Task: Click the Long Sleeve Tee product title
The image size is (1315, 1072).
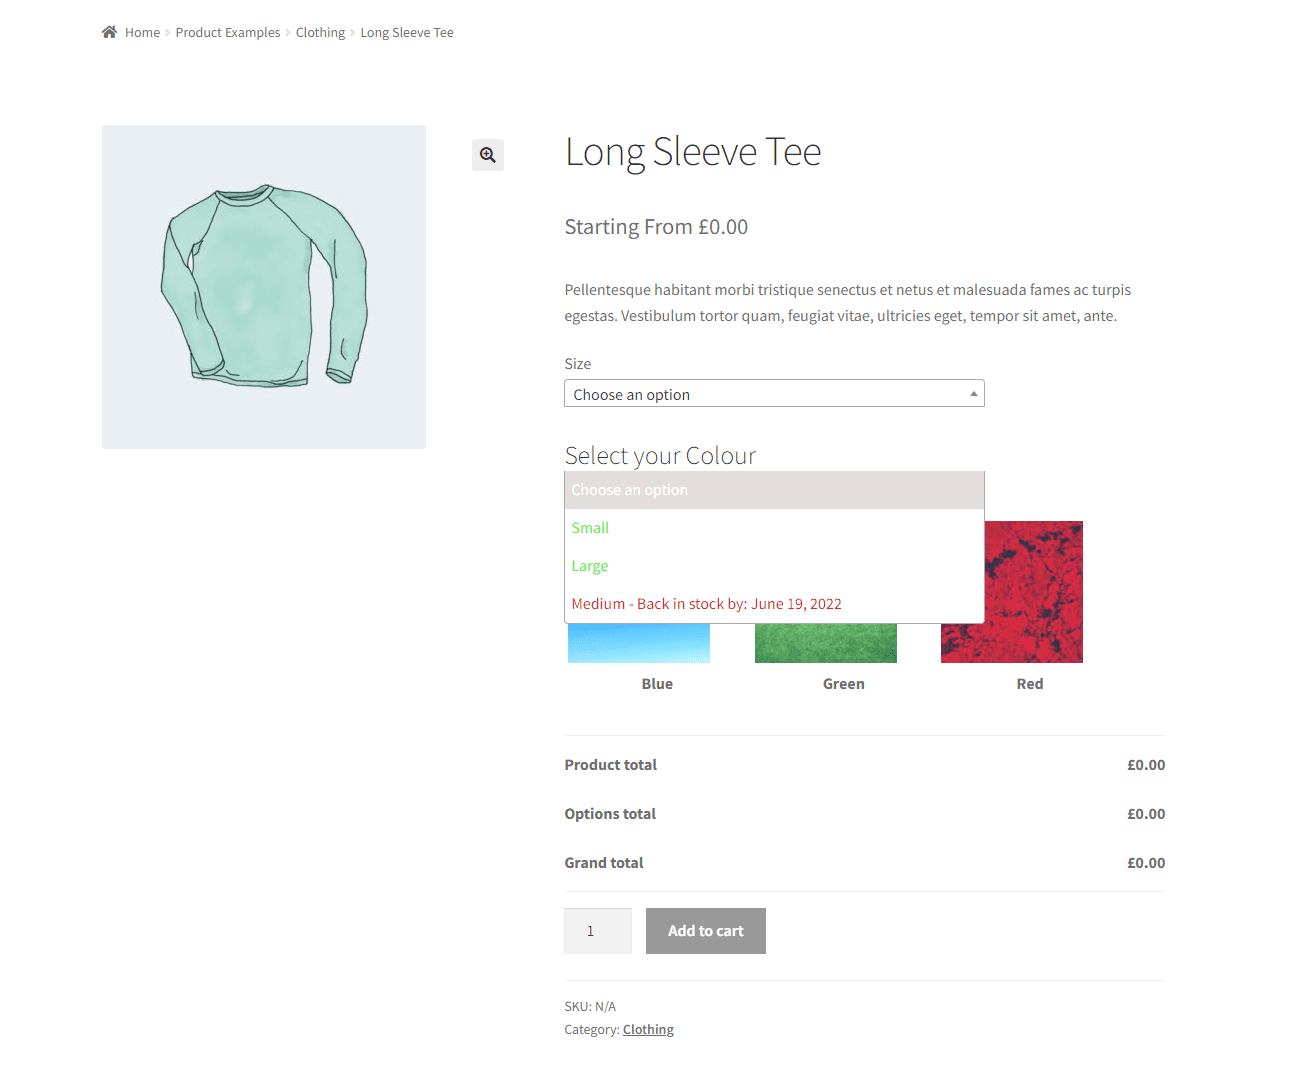Action: [x=693, y=153]
